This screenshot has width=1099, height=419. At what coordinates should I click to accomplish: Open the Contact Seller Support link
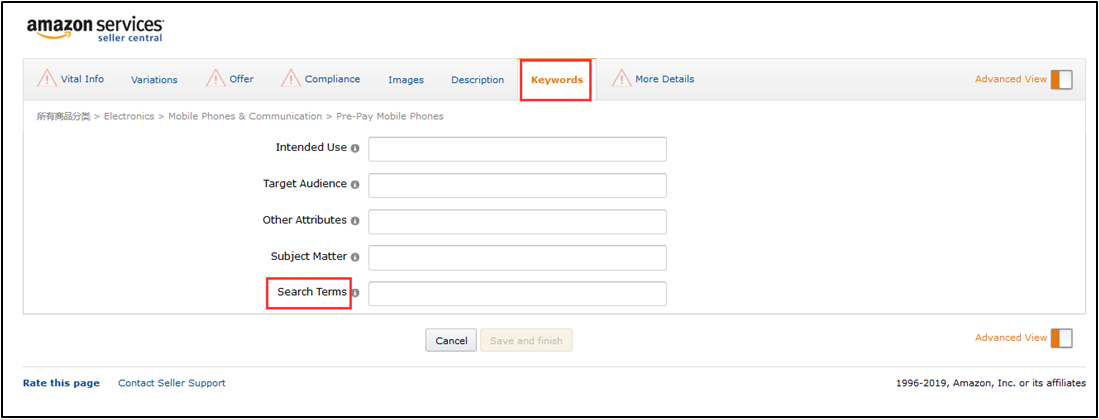click(x=172, y=383)
